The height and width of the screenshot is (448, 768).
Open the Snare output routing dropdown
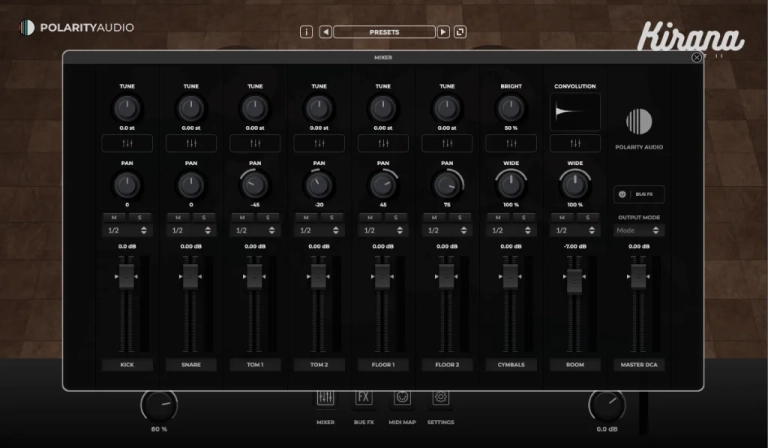(x=191, y=230)
